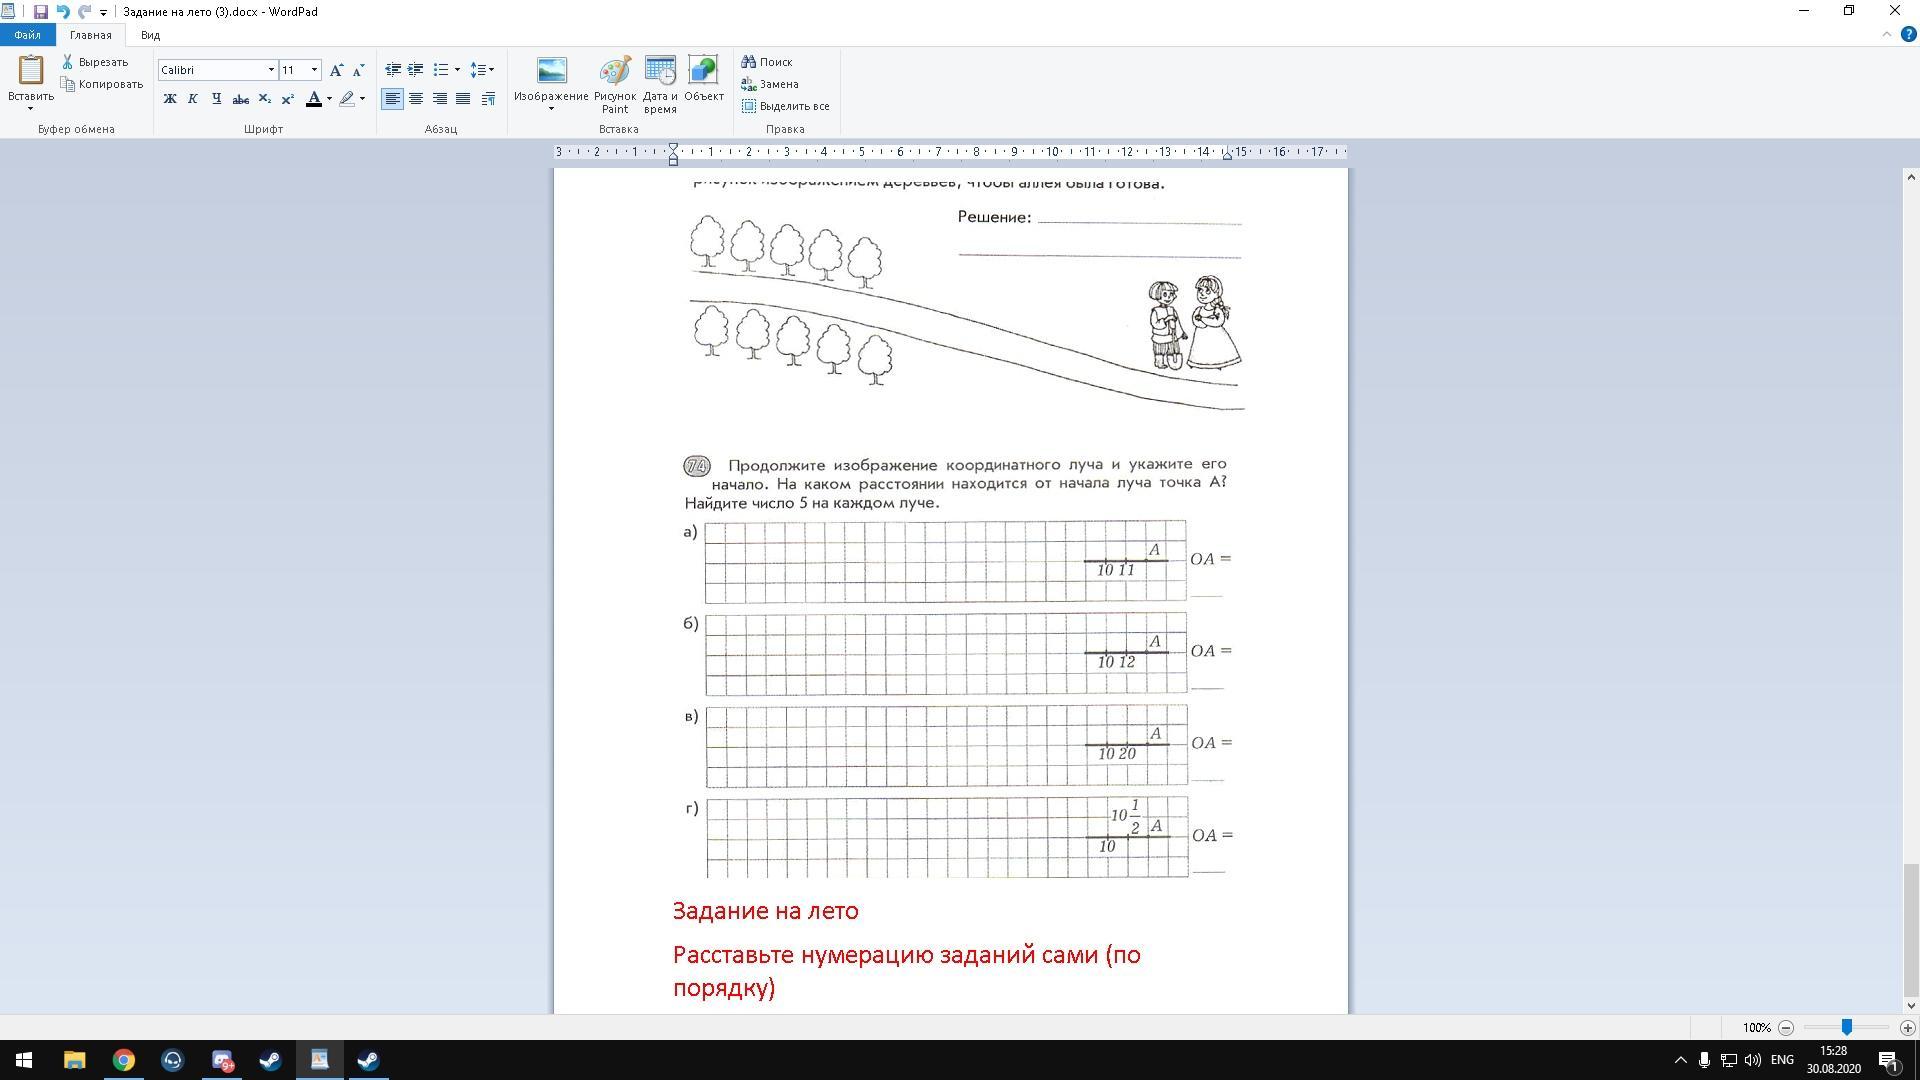The height and width of the screenshot is (1080, 1920).
Task: Toggle bold Ж formatting
Action: click(x=170, y=99)
